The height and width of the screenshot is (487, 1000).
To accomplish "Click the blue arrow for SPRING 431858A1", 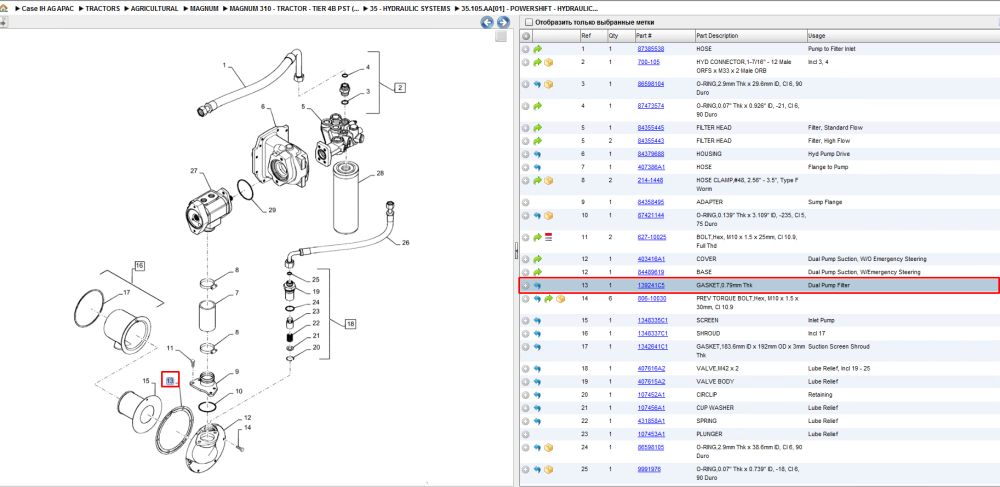I will 538,421.
